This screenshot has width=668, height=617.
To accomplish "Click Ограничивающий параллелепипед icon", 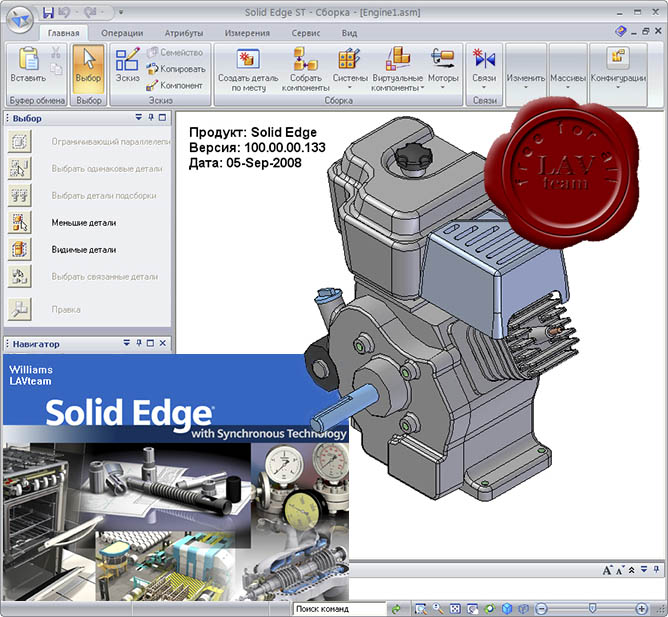I will tap(19, 141).
